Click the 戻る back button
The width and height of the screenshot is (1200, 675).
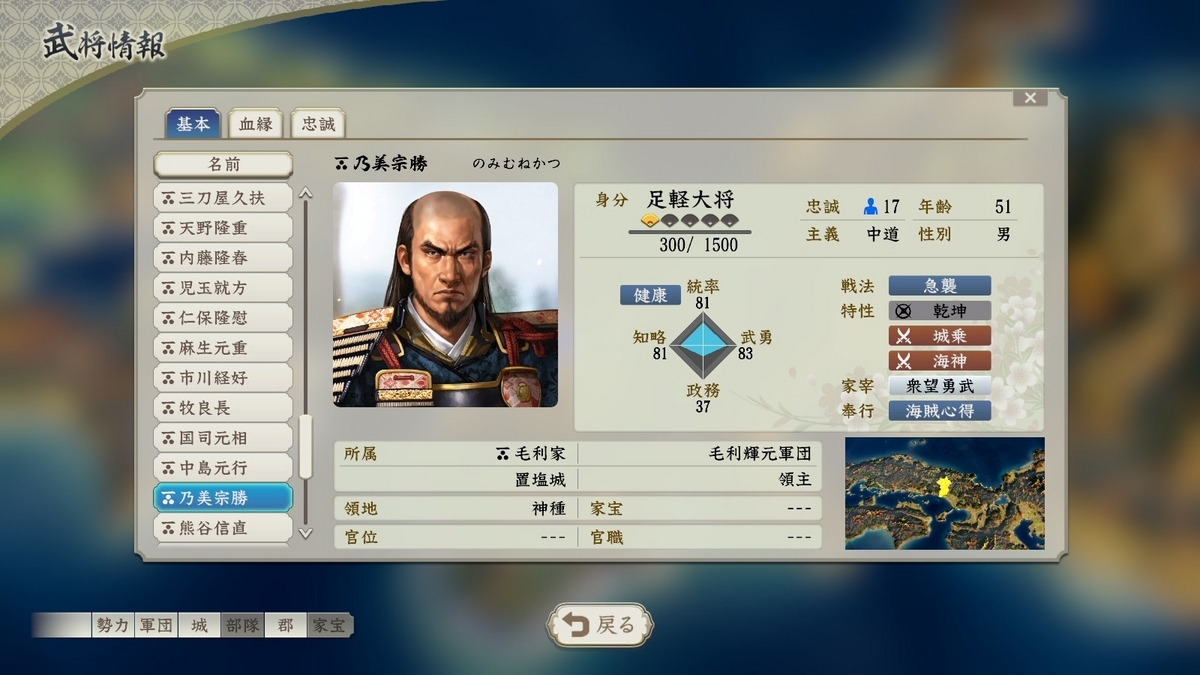(600, 626)
